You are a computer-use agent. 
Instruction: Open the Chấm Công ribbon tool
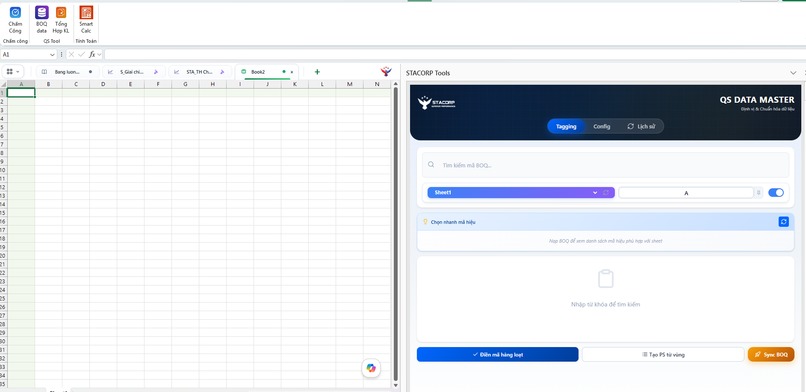coord(15,20)
